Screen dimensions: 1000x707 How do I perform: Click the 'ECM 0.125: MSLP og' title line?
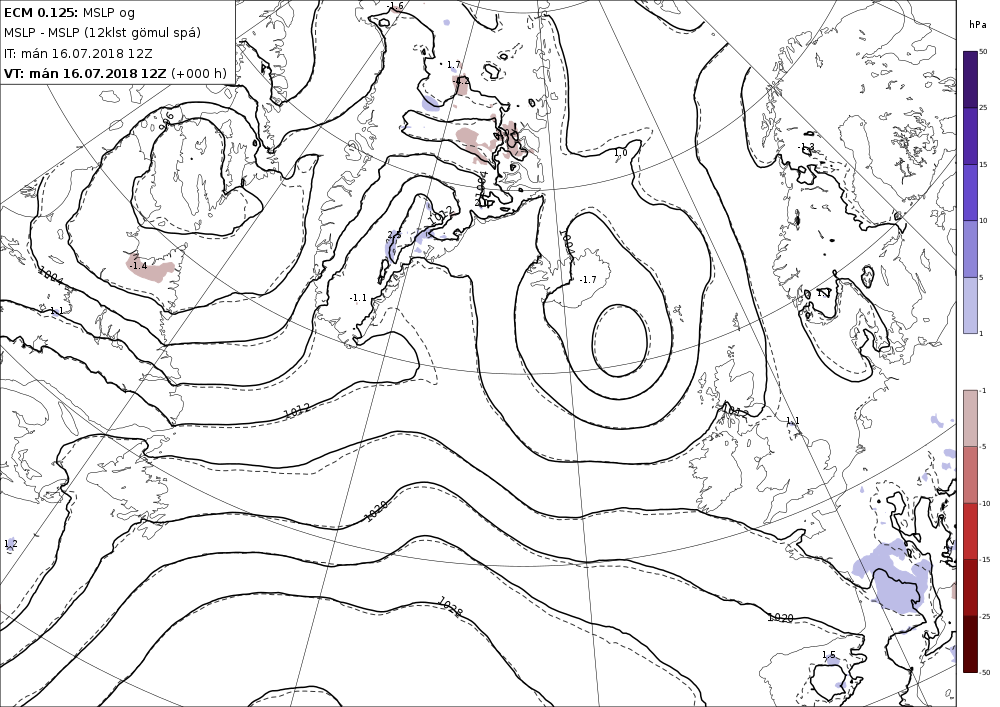70,12
